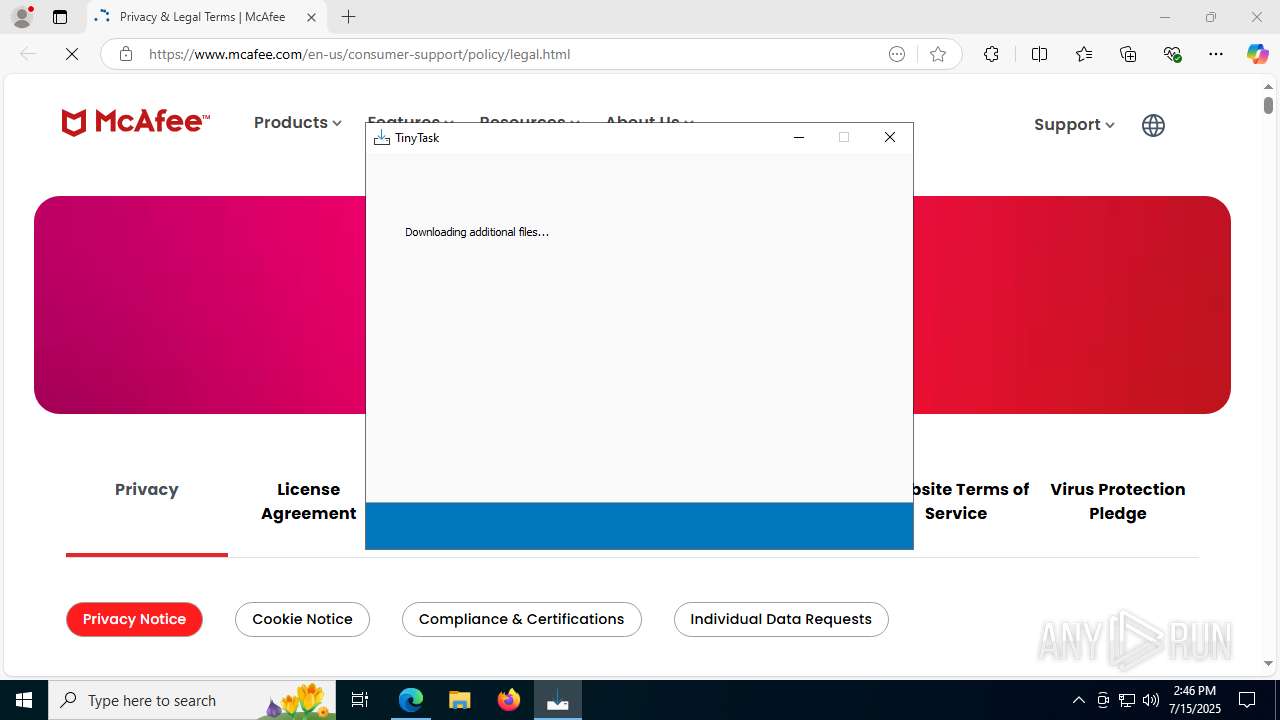Select the Virus Protection Pledge tab
This screenshot has width=1280, height=720.
(x=1118, y=501)
